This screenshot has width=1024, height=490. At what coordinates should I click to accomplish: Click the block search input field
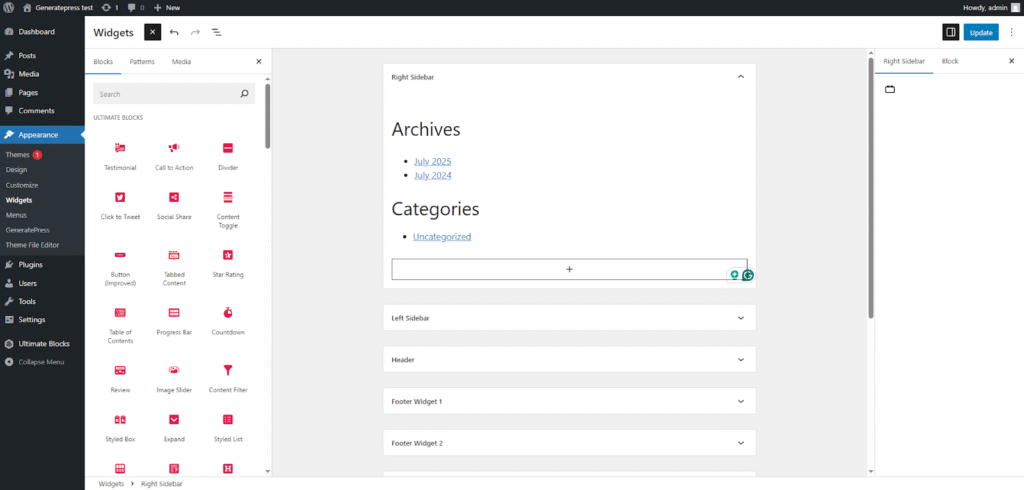pos(165,94)
